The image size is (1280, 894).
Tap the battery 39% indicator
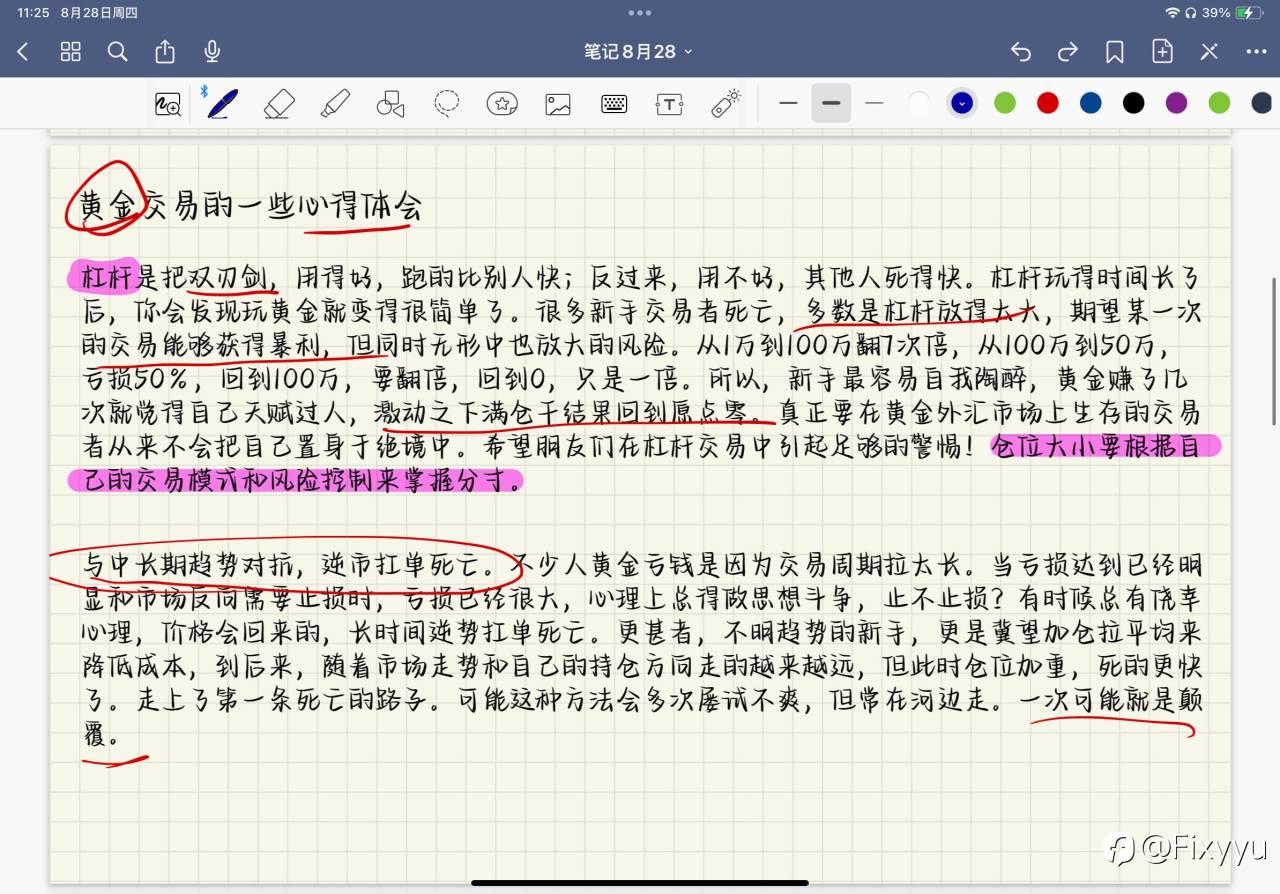click(1233, 13)
